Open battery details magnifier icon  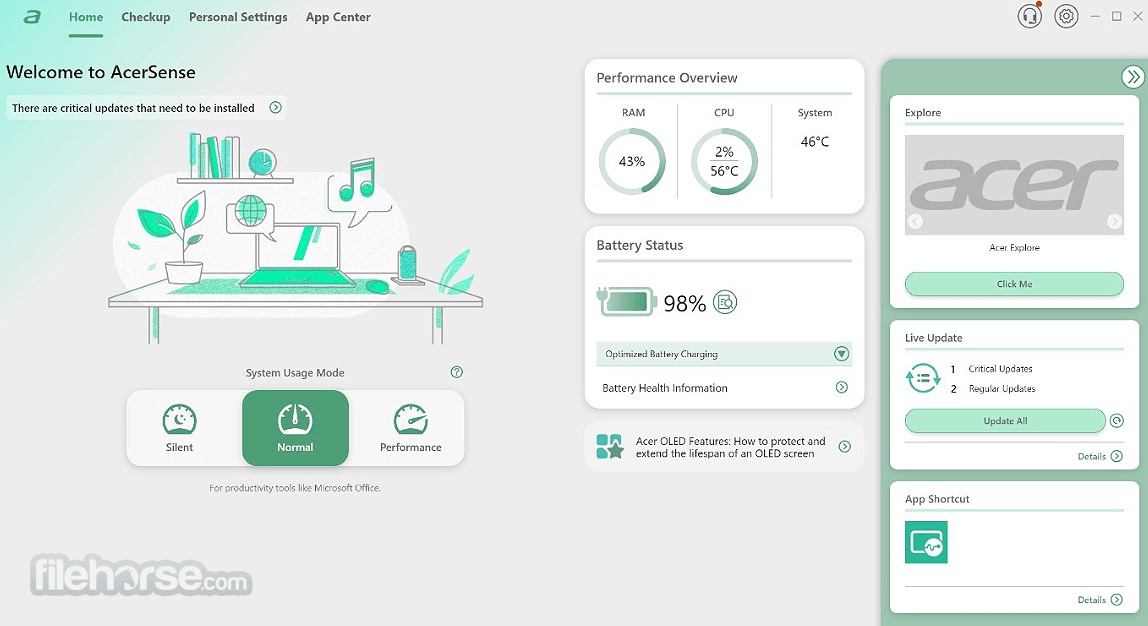point(725,302)
